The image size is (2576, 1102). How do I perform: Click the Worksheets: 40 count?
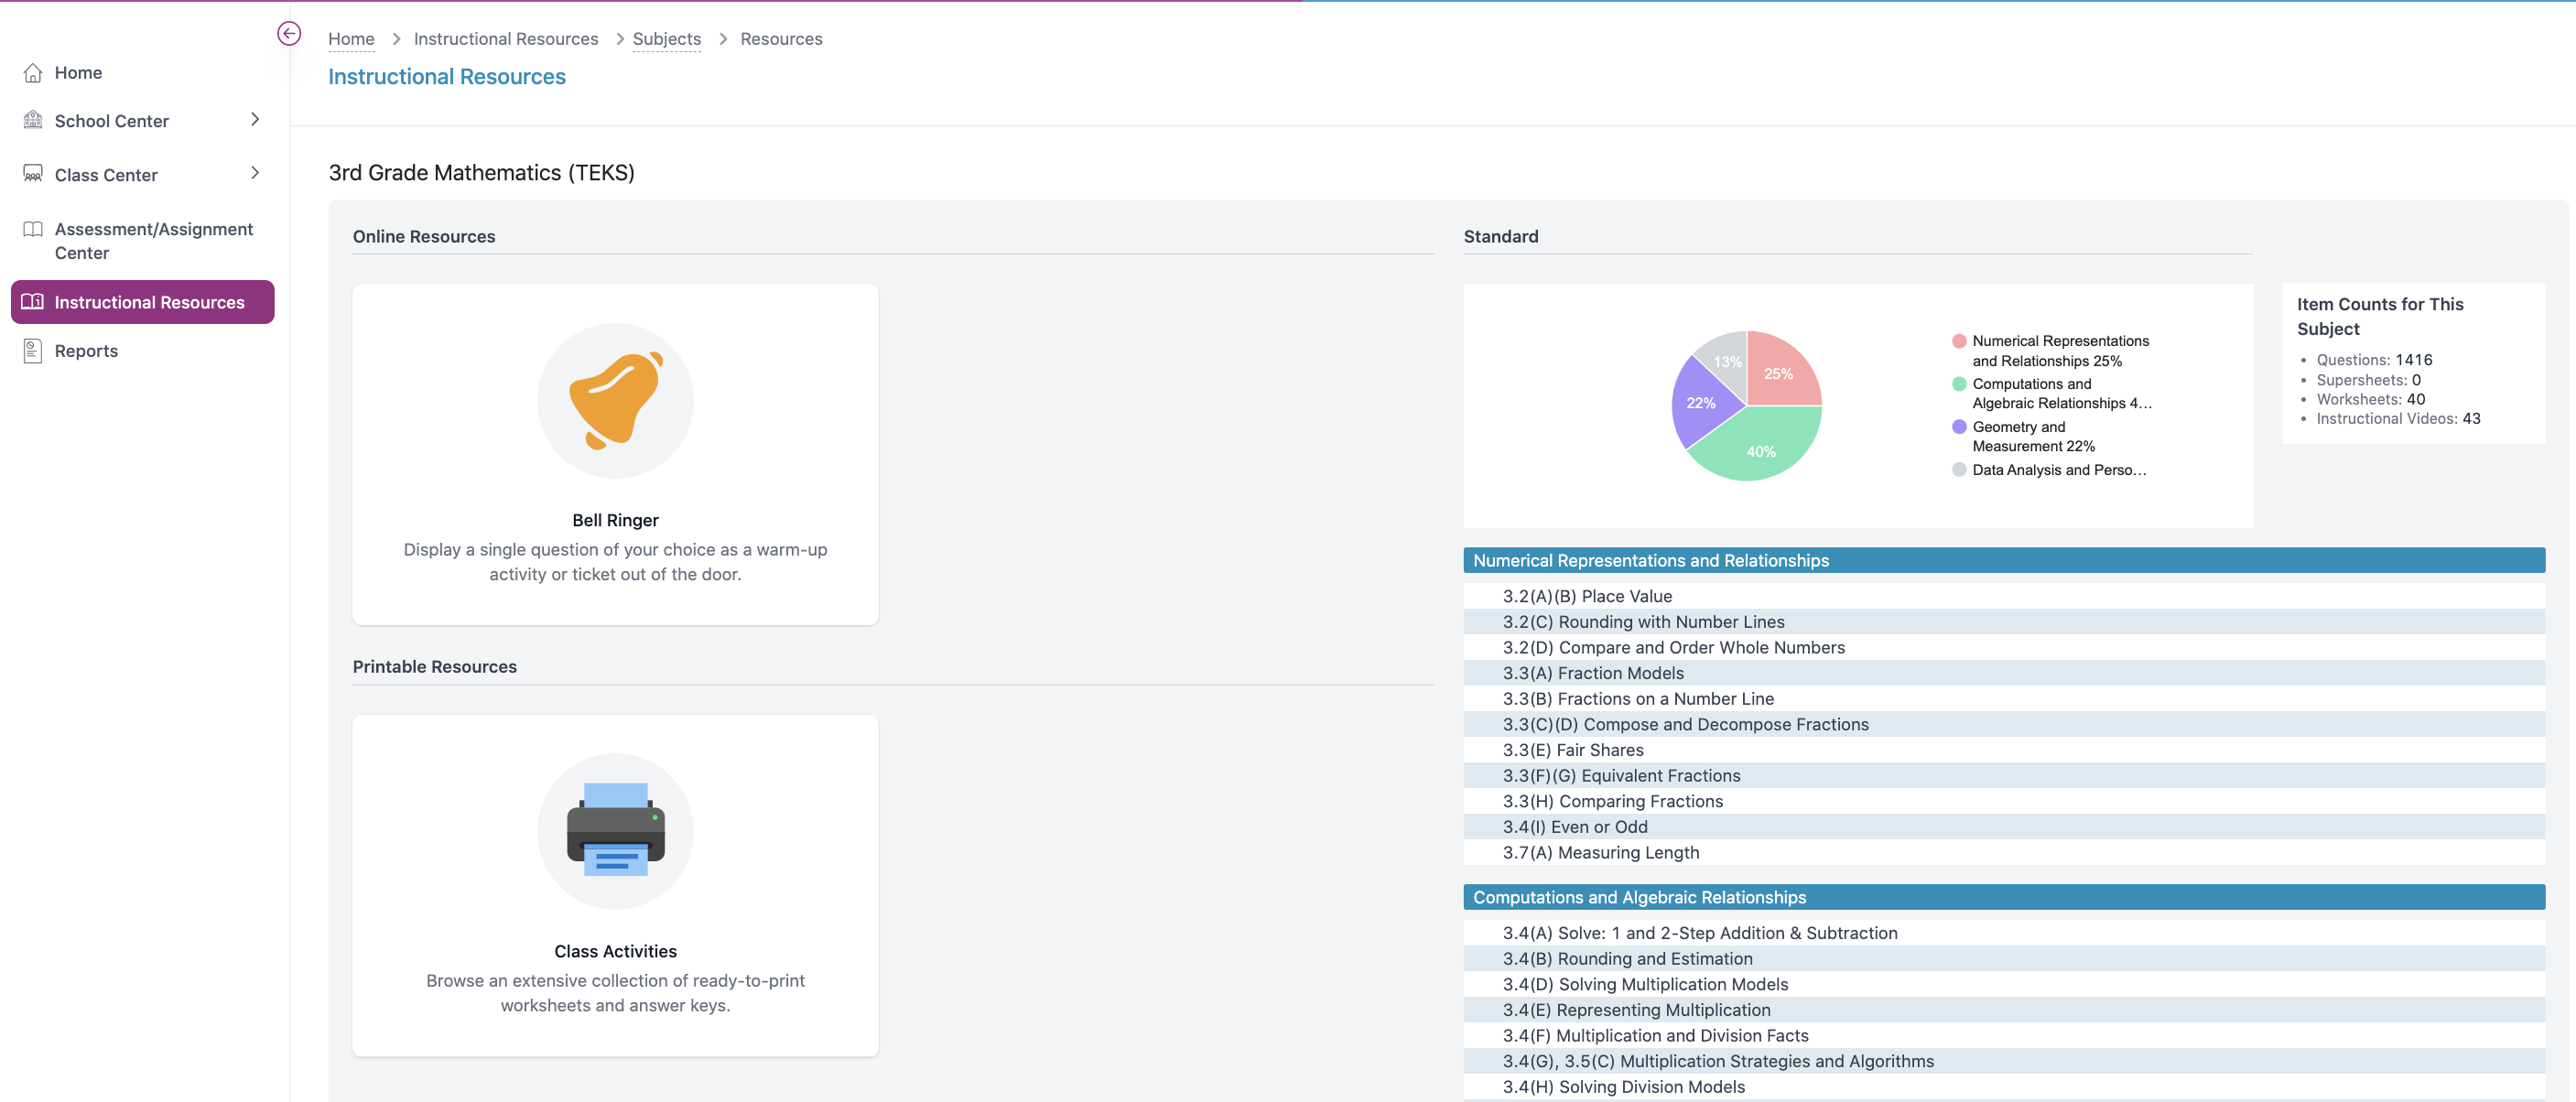(2370, 399)
